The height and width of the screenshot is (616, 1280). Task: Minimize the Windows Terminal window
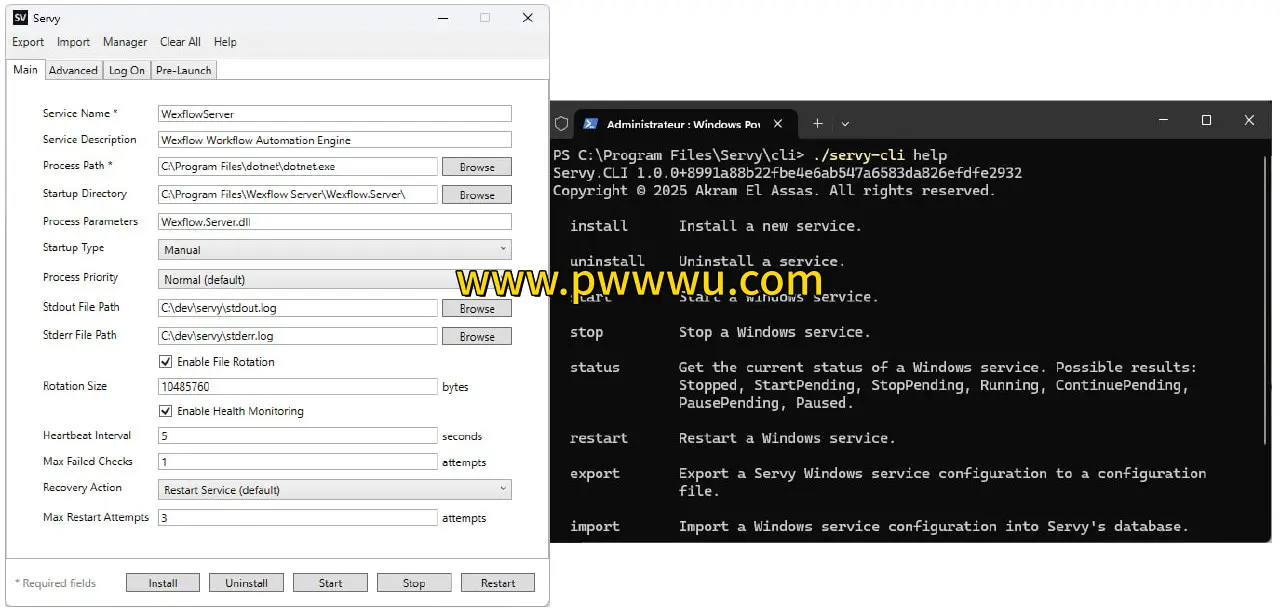pyautogui.click(x=1163, y=121)
